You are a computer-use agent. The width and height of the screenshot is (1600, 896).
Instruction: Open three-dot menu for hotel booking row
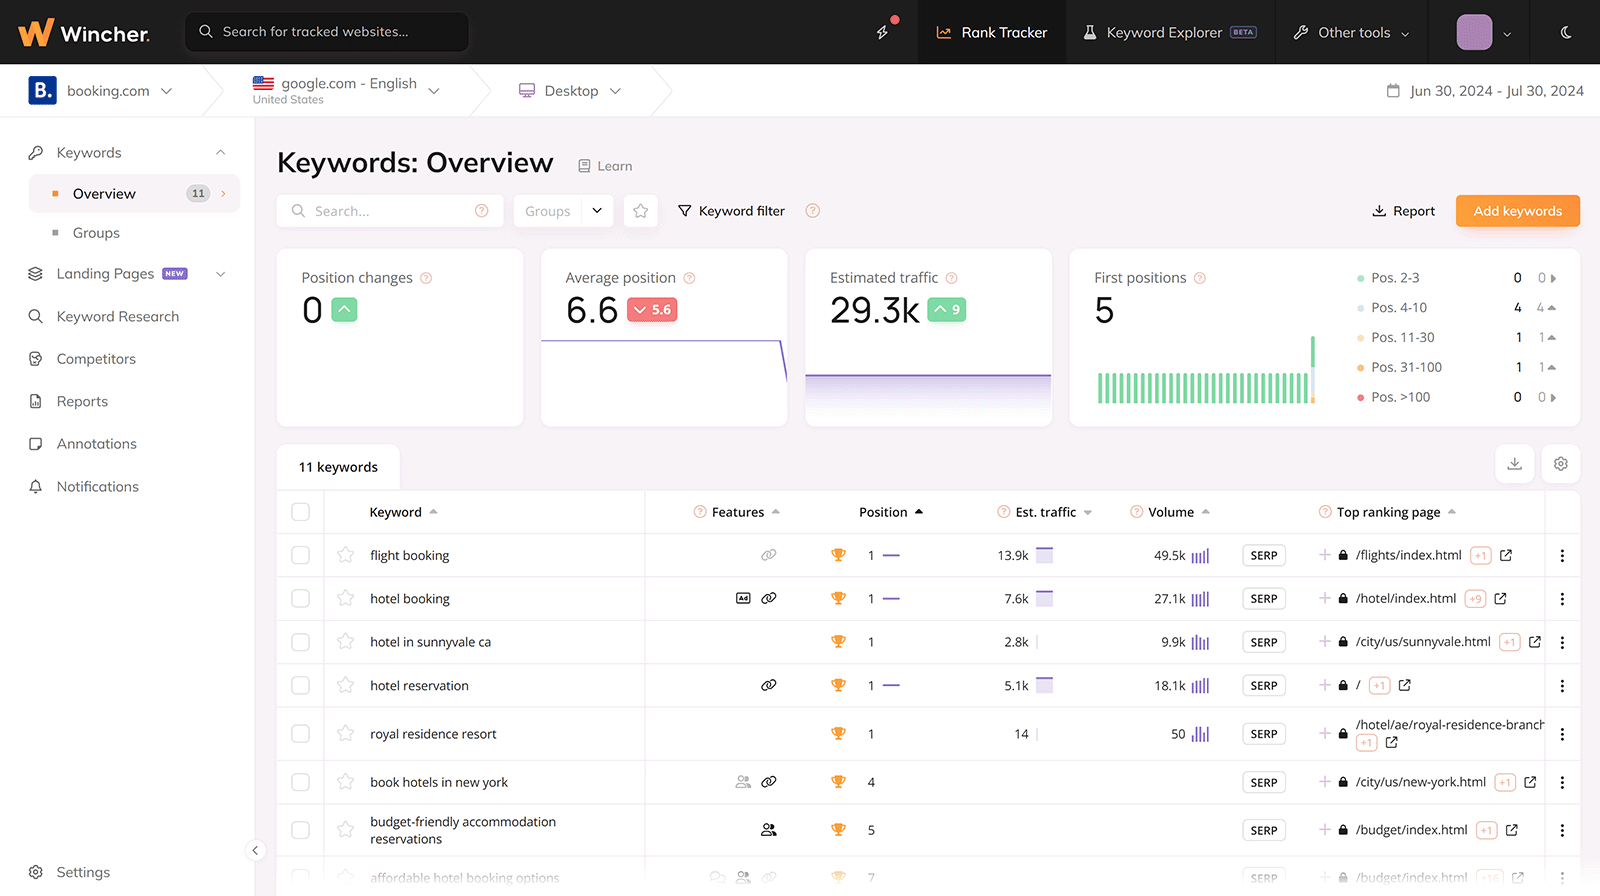pos(1562,599)
